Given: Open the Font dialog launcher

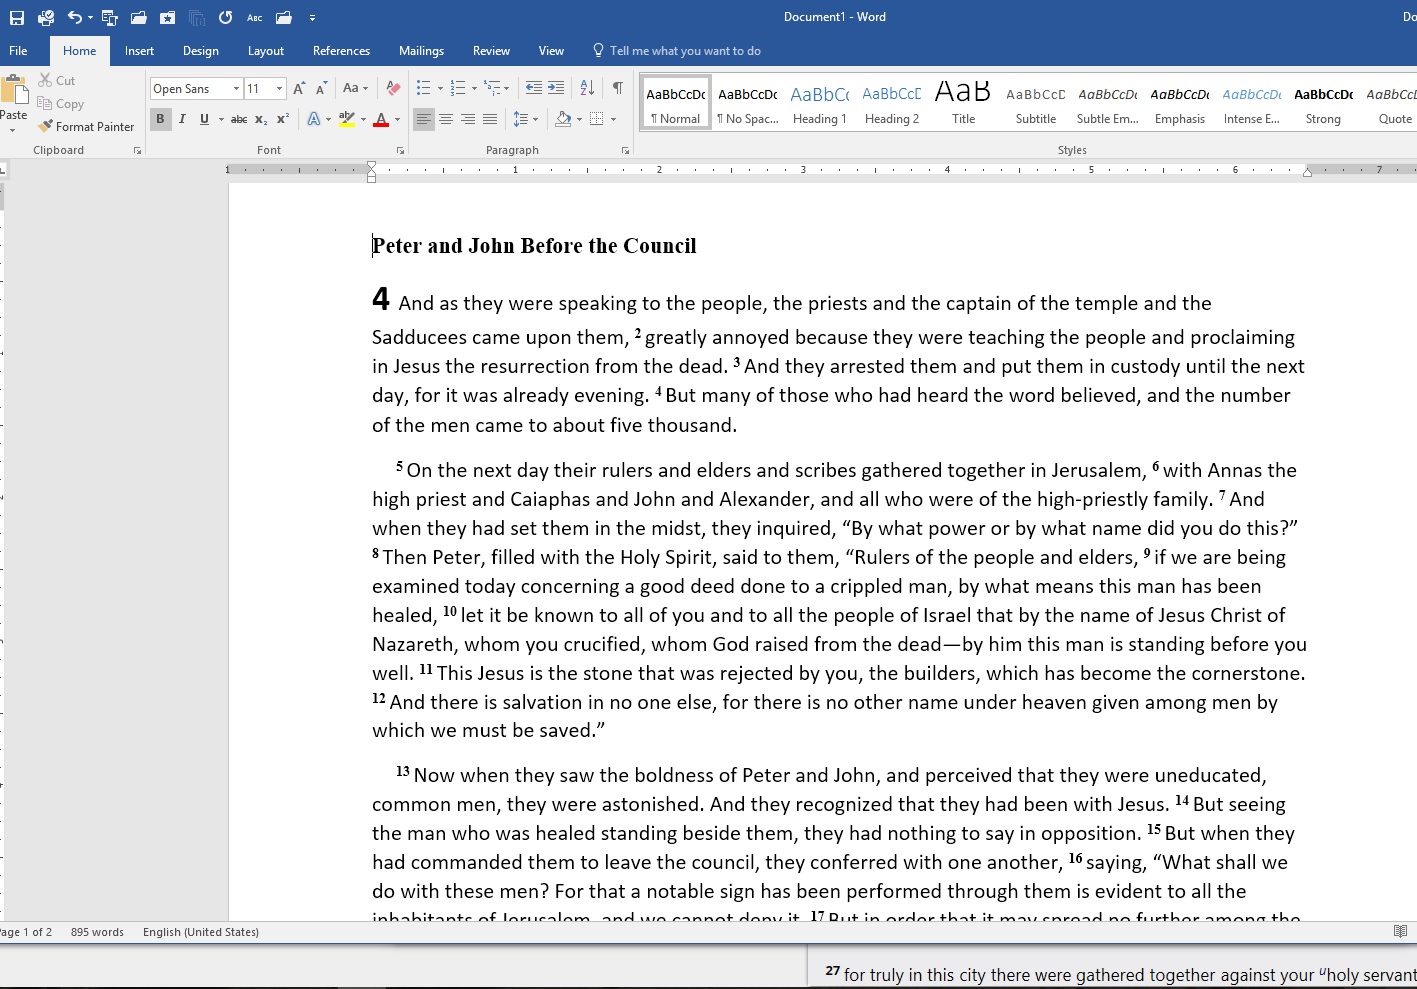Looking at the screenshot, I should [x=401, y=150].
